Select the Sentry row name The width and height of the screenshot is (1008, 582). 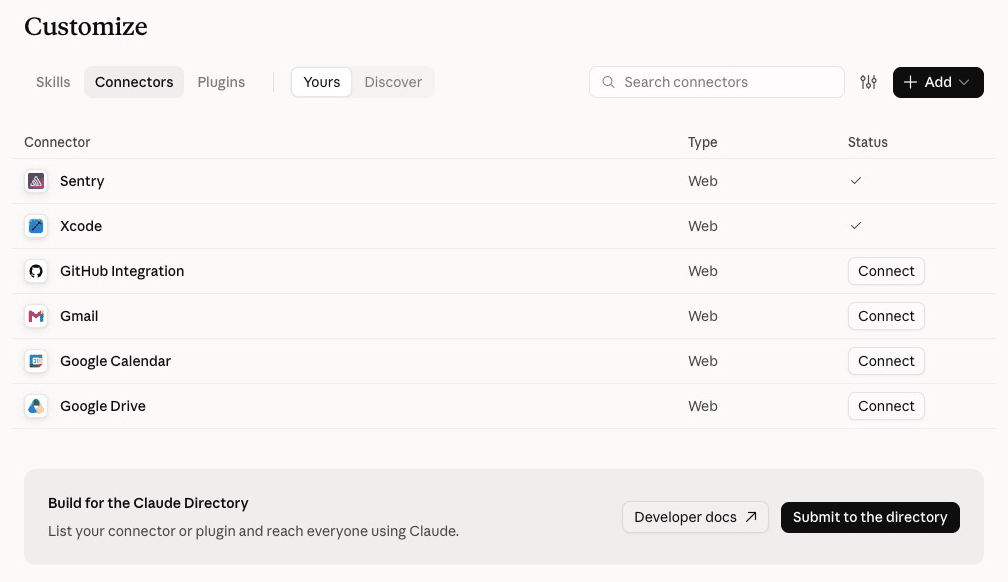click(x=82, y=181)
